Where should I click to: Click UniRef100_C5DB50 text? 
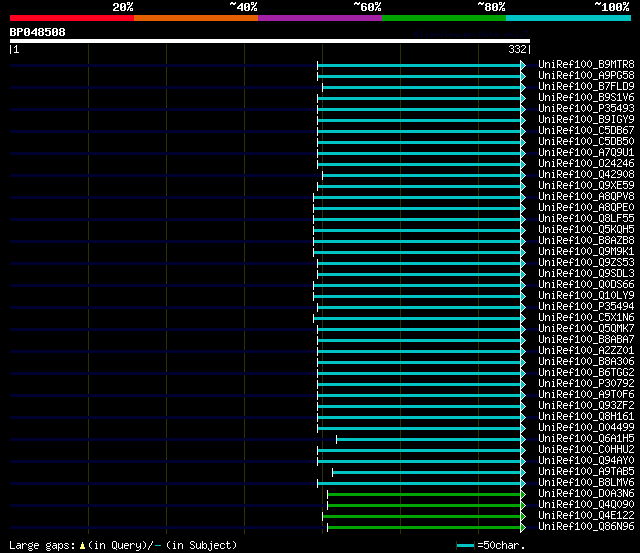click(x=586, y=142)
